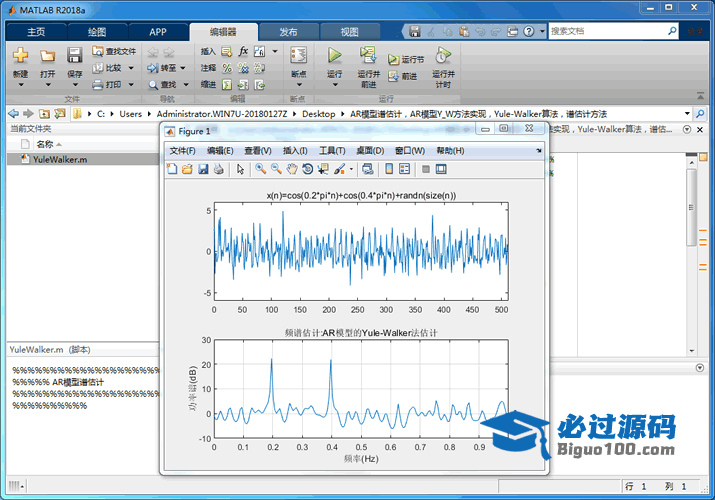The image size is (715, 500).
Task: Click the Breakpoints (断点) icon
Action: point(299,55)
